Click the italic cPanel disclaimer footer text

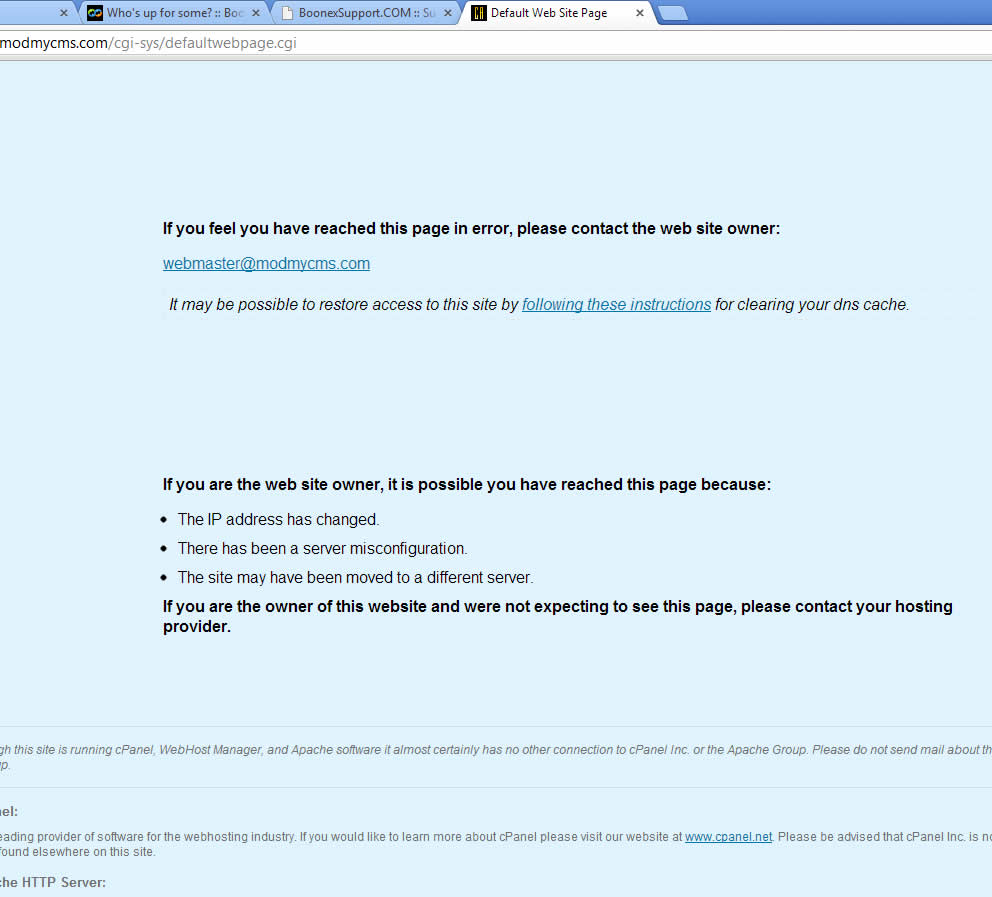(x=496, y=757)
